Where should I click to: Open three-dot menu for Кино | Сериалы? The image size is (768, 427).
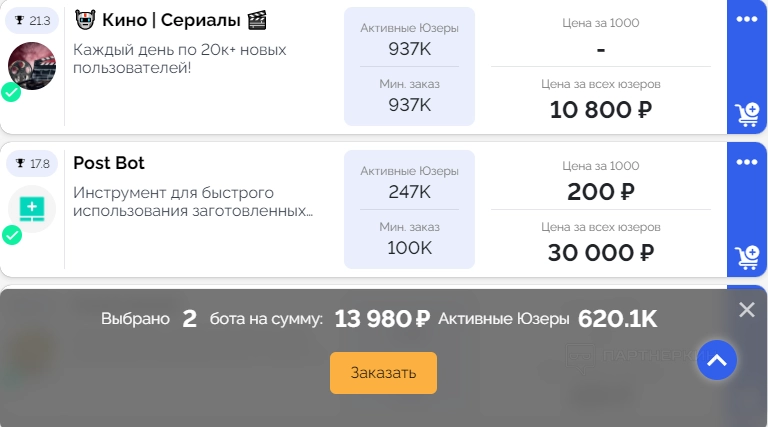point(747,19)
